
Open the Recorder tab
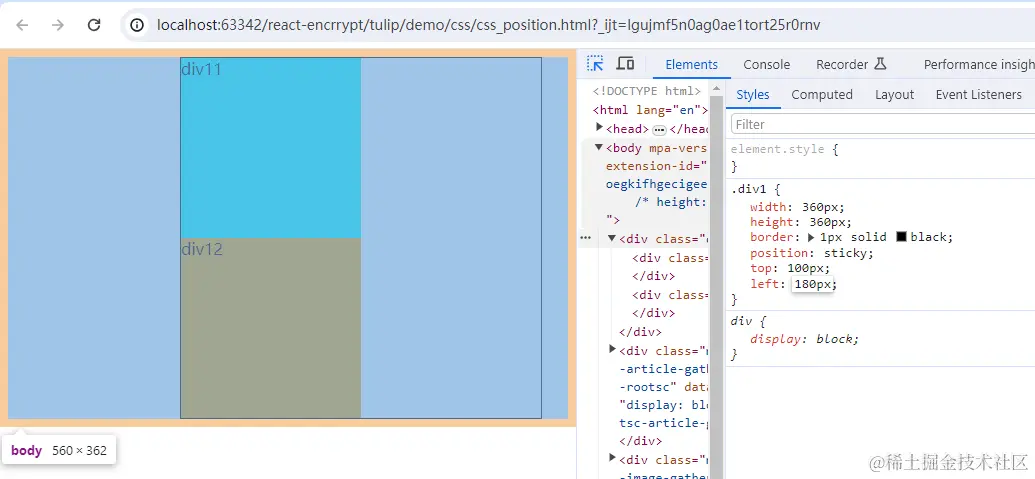coord(851,65)
